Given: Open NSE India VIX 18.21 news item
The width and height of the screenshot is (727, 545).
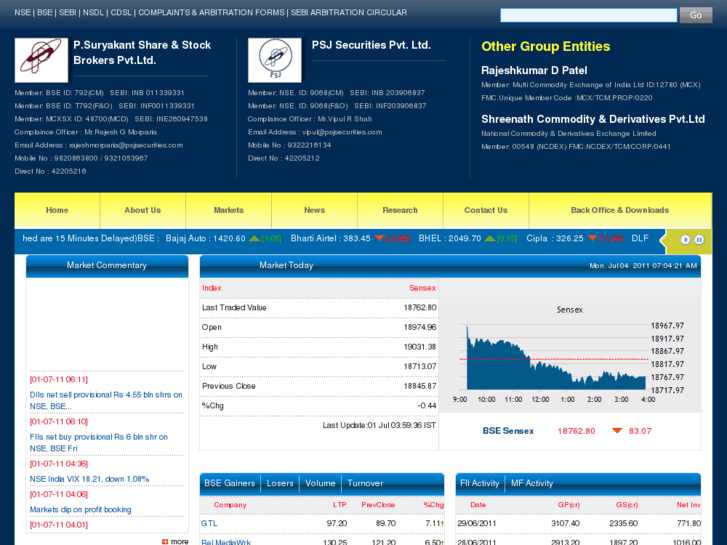Looking at the screenshot, I should pos(89,479).
